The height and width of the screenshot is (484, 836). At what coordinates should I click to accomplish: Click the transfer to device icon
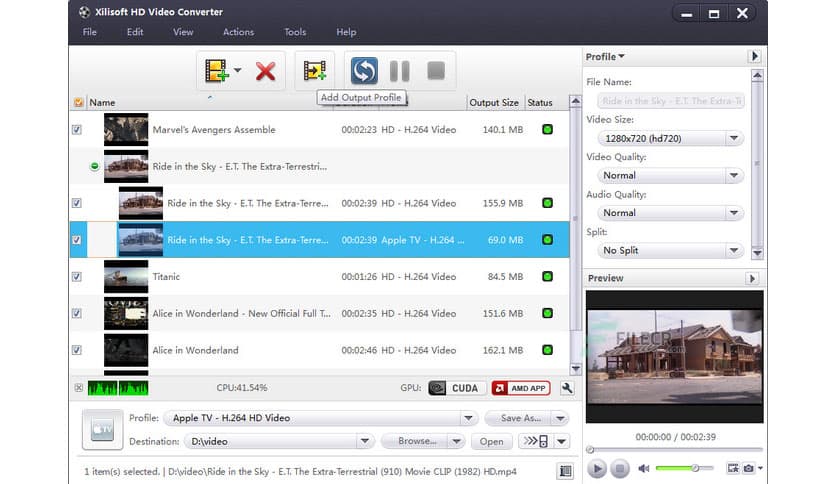(536, 441)
